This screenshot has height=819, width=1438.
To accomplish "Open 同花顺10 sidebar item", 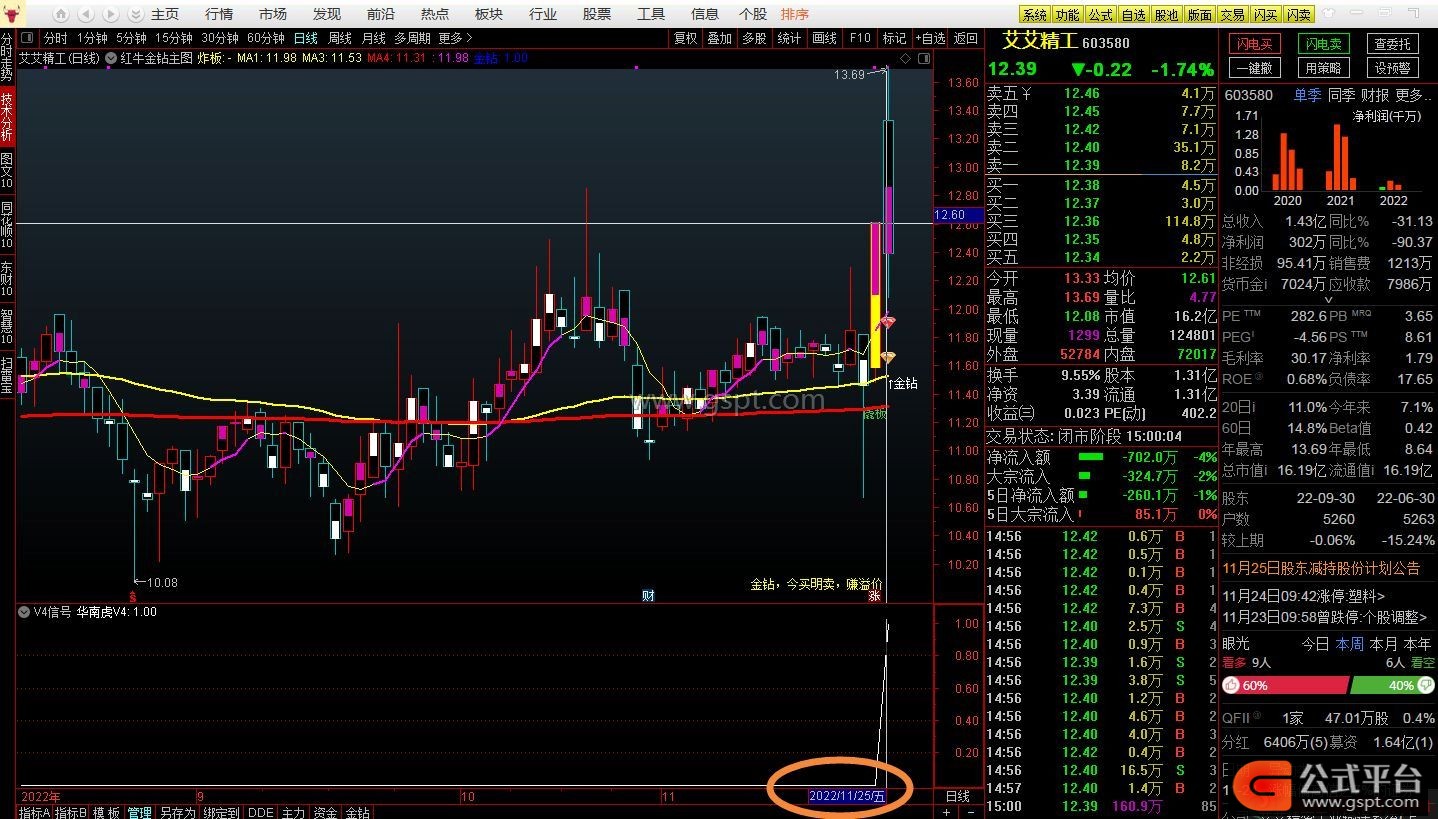I will 7,225.
